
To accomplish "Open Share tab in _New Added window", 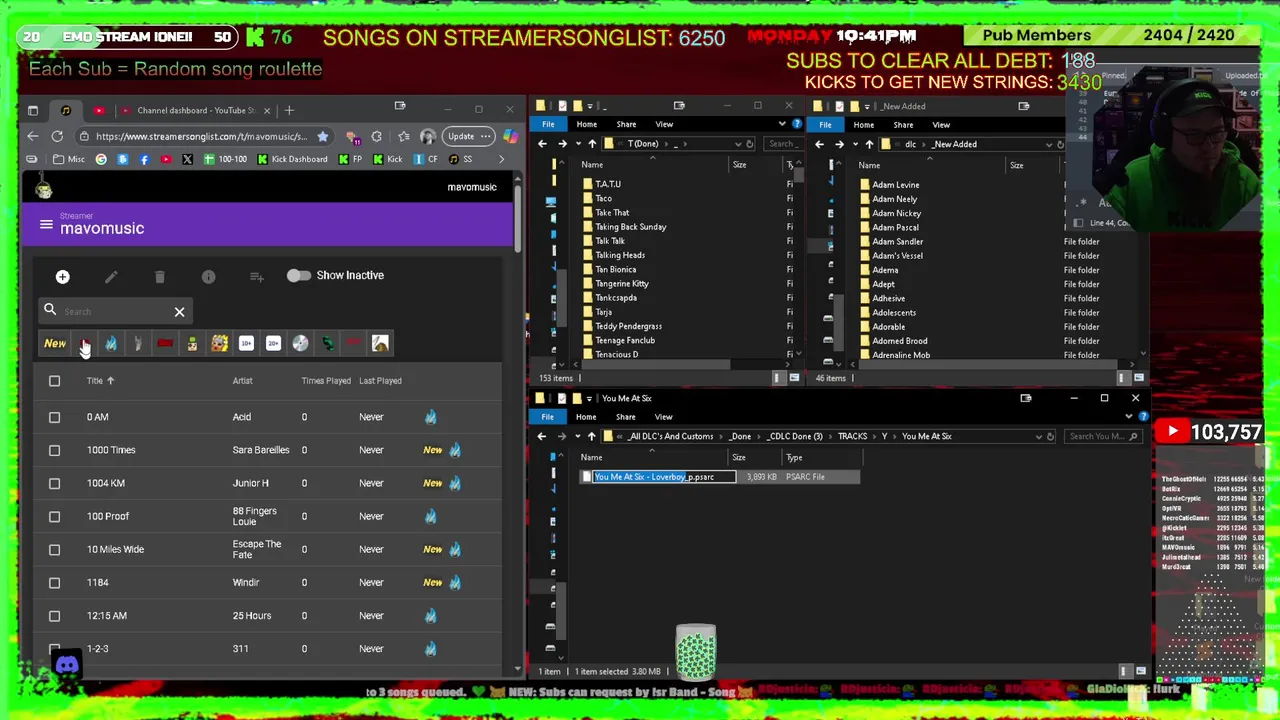I will point(903,124).
